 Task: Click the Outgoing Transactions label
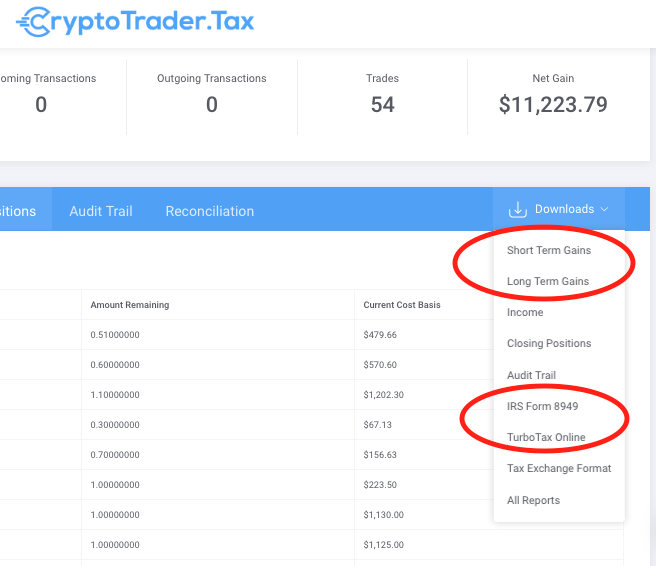(x=212, y=78)
